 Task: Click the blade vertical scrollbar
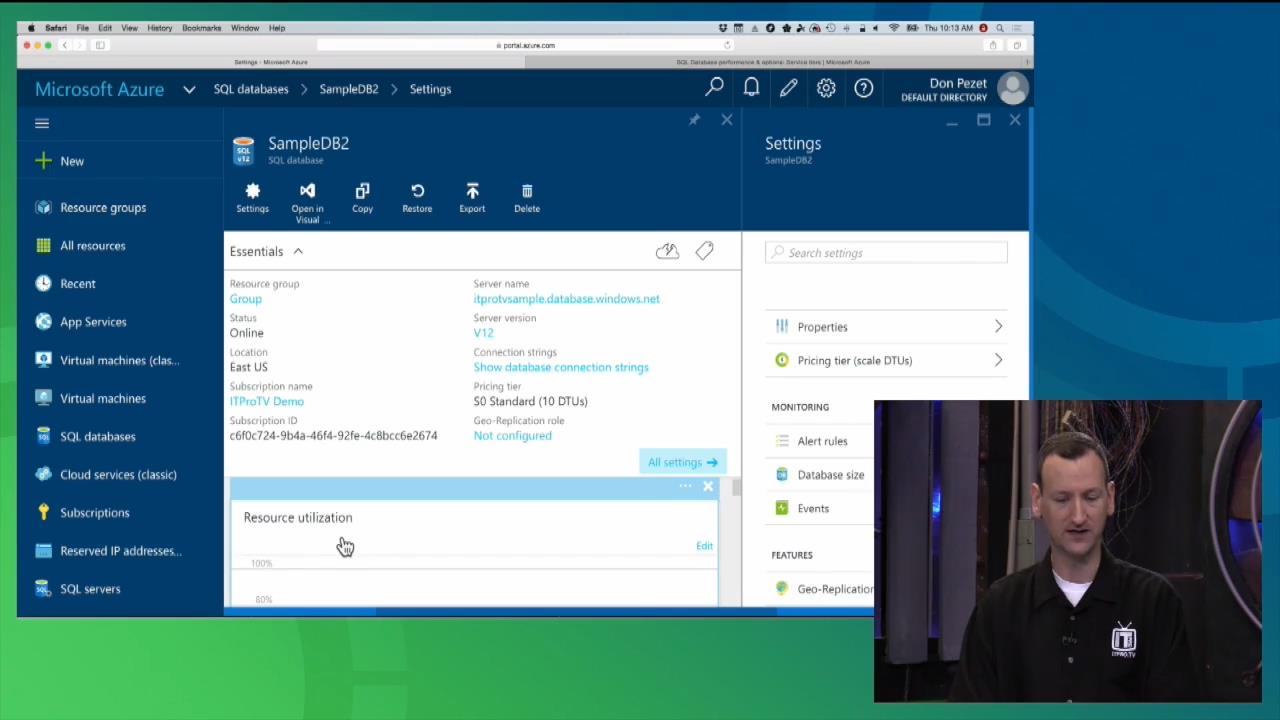pyautogui.click(x=737, y=488)
